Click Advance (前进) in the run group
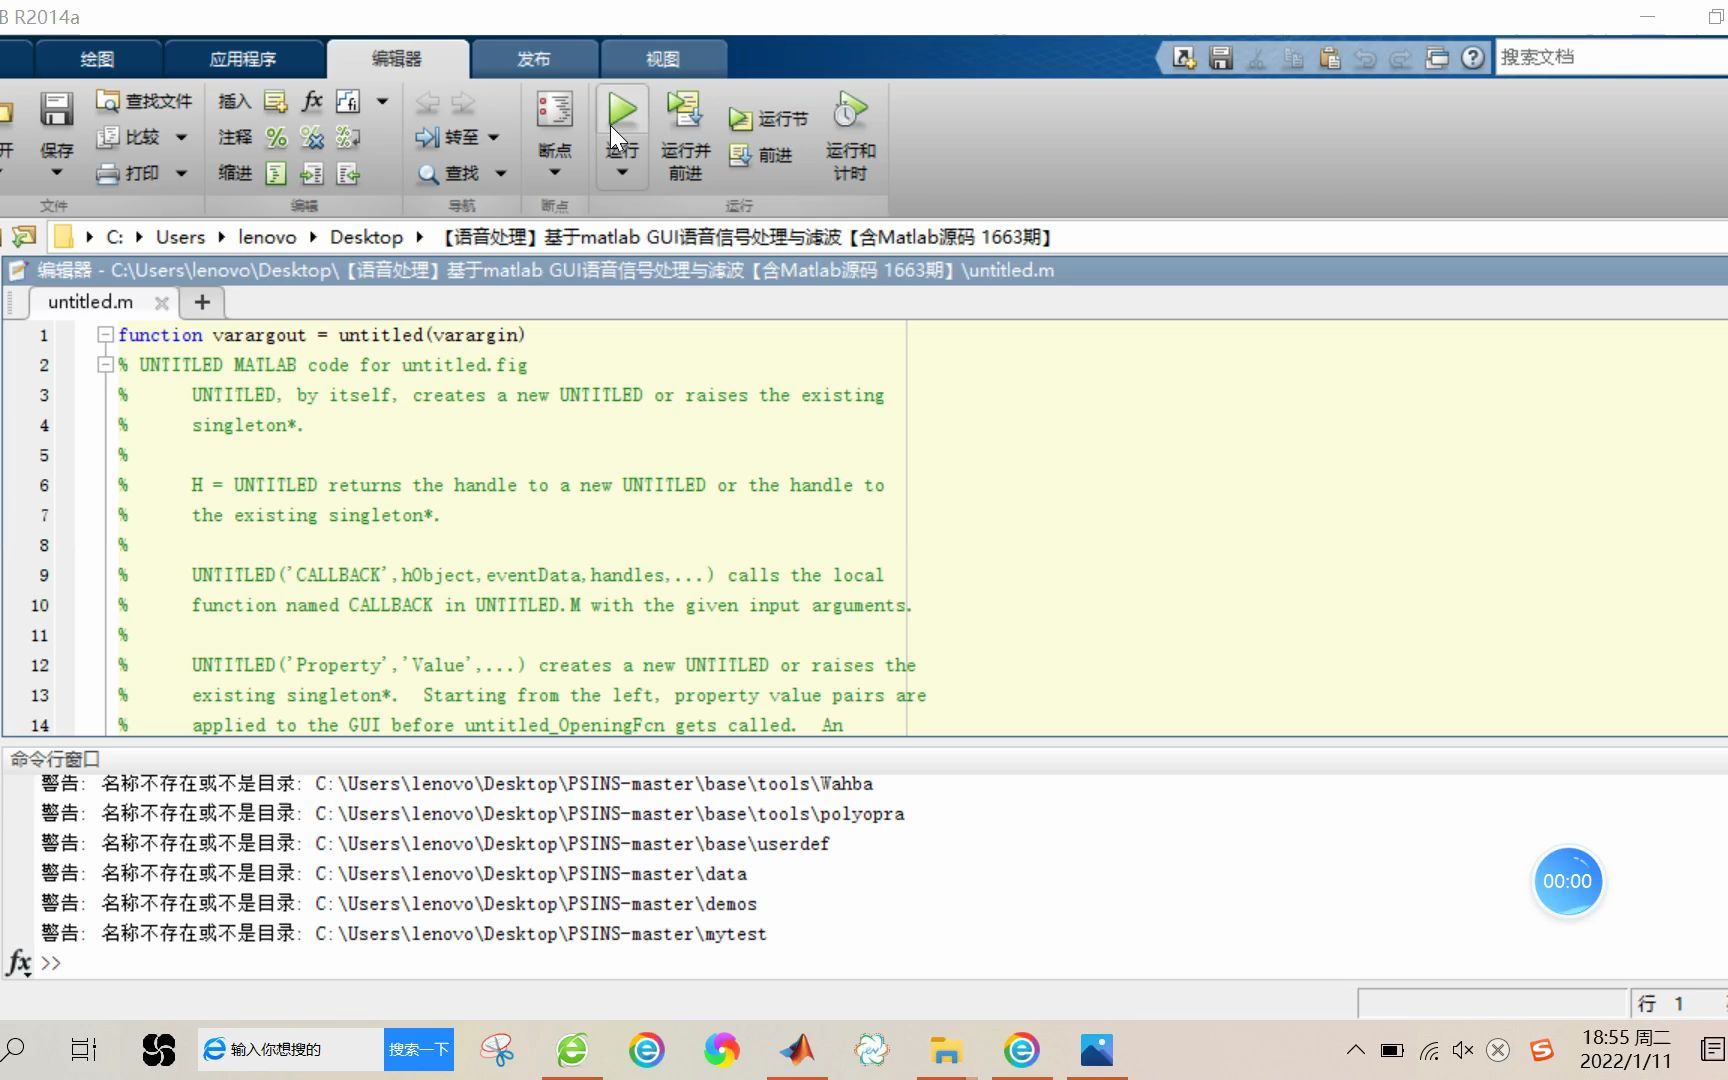This screenshot has width=1728, height=1080. [761, 155]
